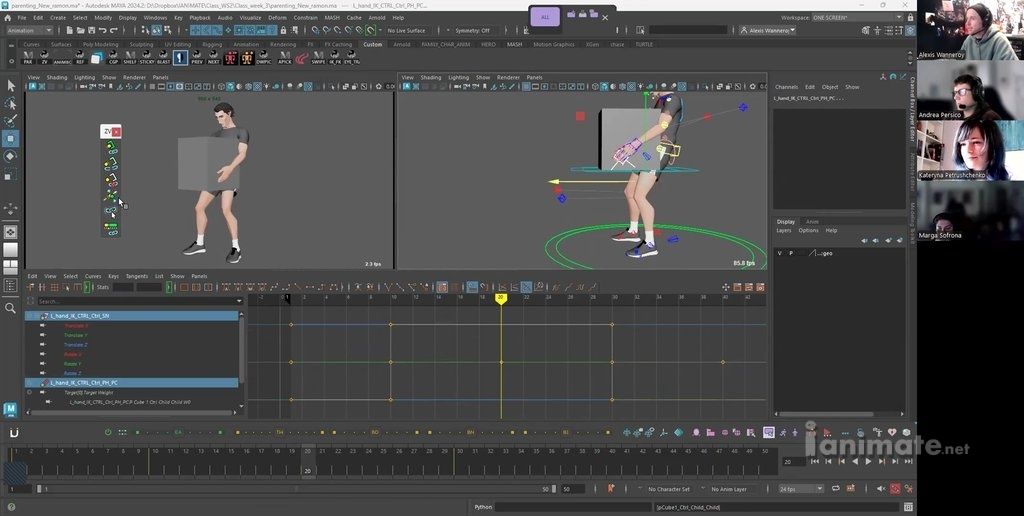Toggle mute on Translate X channel

[43, 325]
